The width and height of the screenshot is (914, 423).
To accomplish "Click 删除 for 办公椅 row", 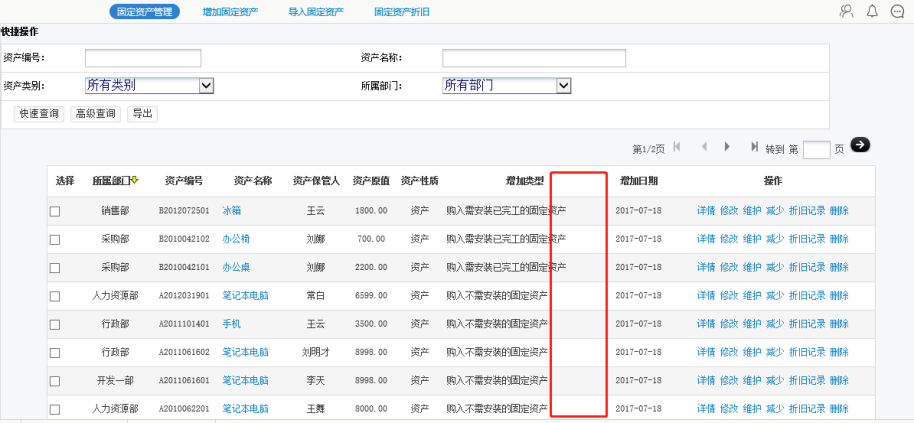I will click(x=839, y=239).
